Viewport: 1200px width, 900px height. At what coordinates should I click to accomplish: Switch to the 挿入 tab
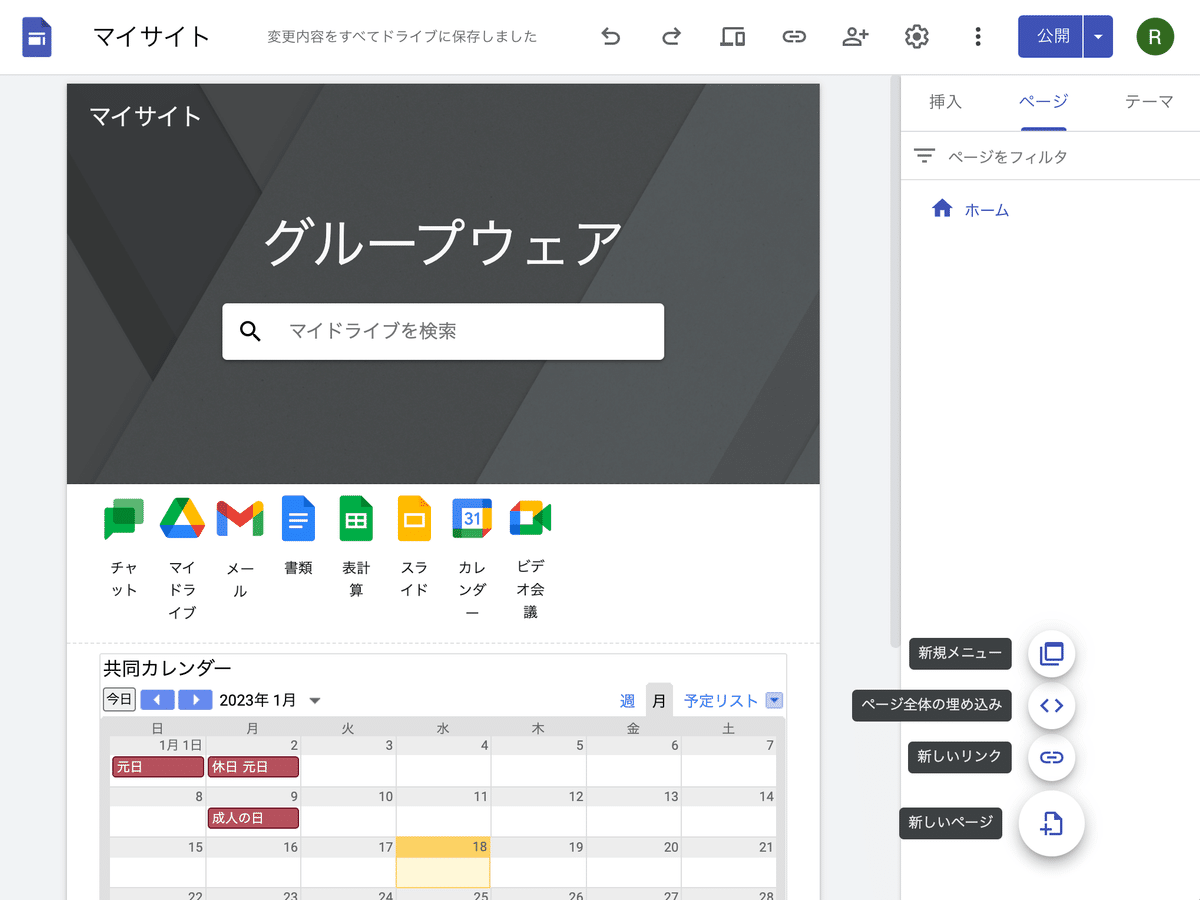pos(945,101)
